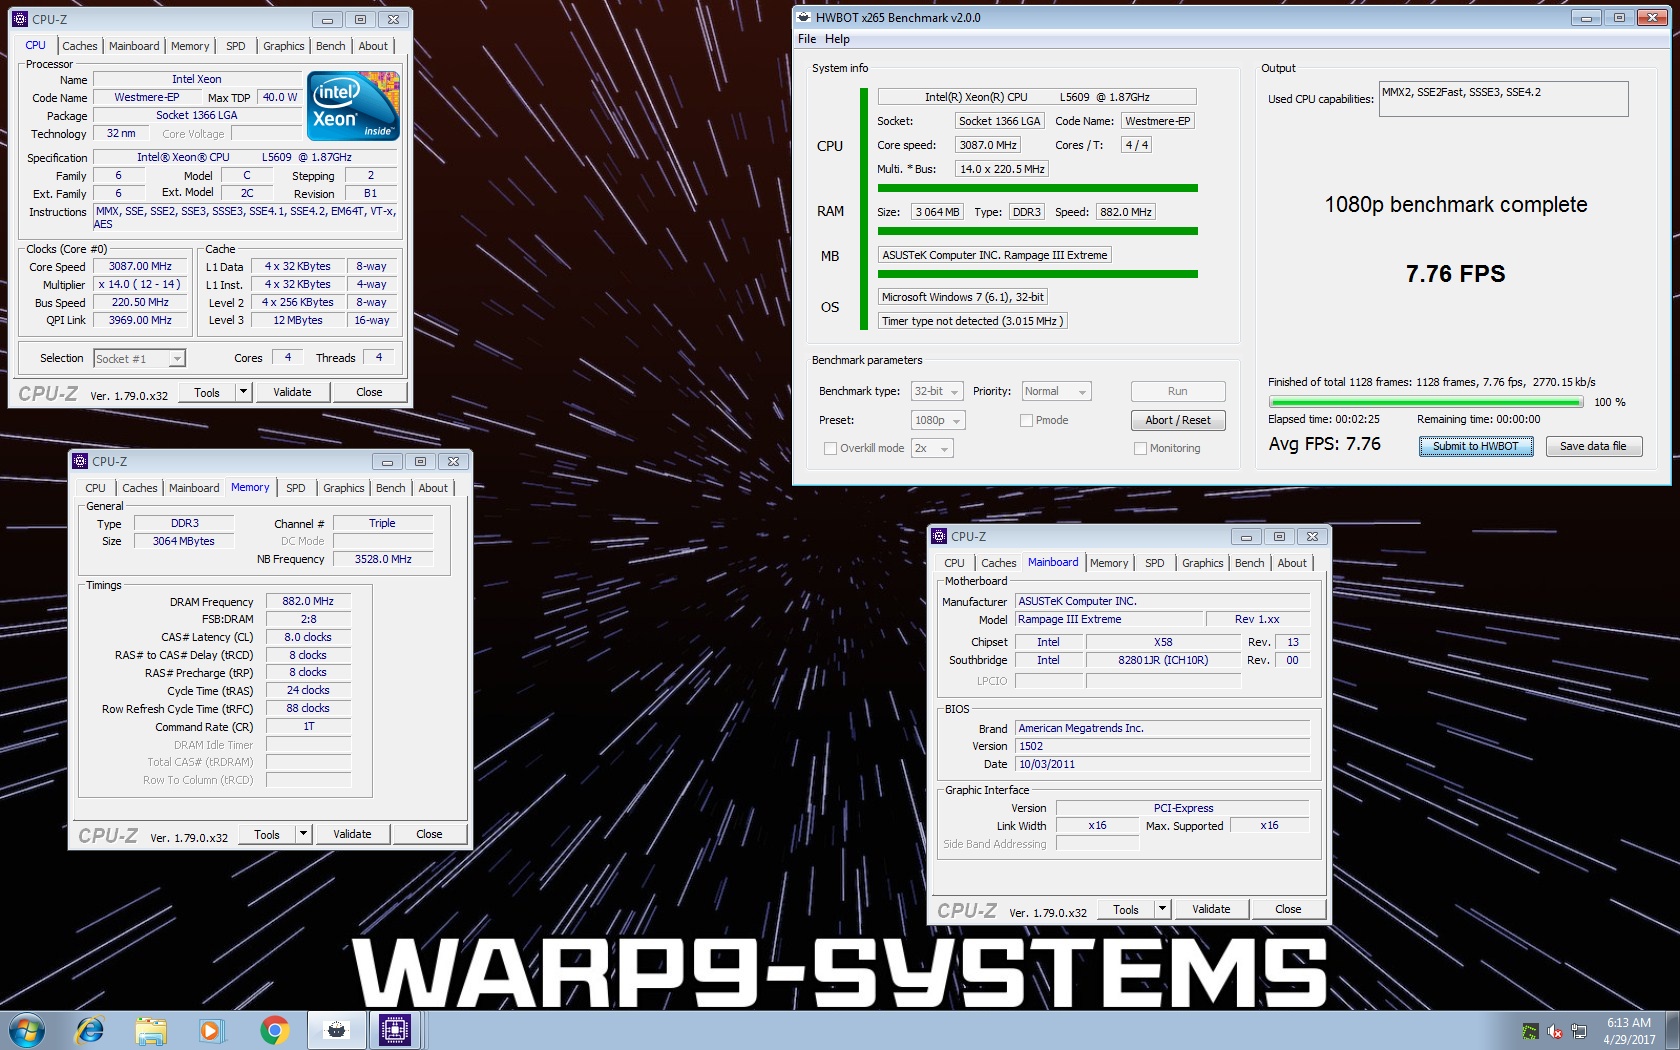Open About tab in Mainboard window

[x=1292, y=563]
